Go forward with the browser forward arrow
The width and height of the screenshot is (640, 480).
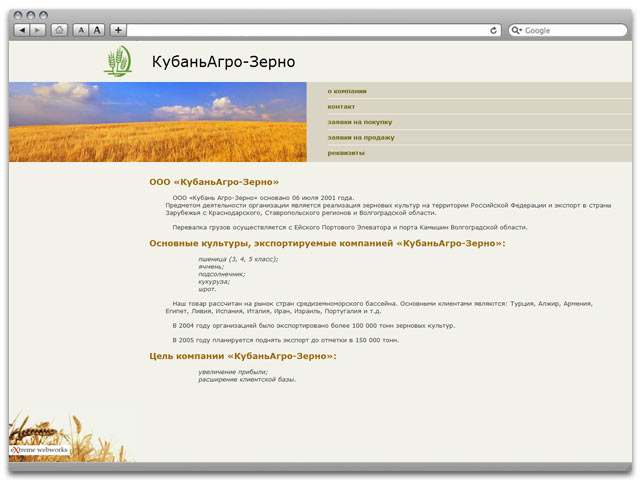(x=38, y=30)
